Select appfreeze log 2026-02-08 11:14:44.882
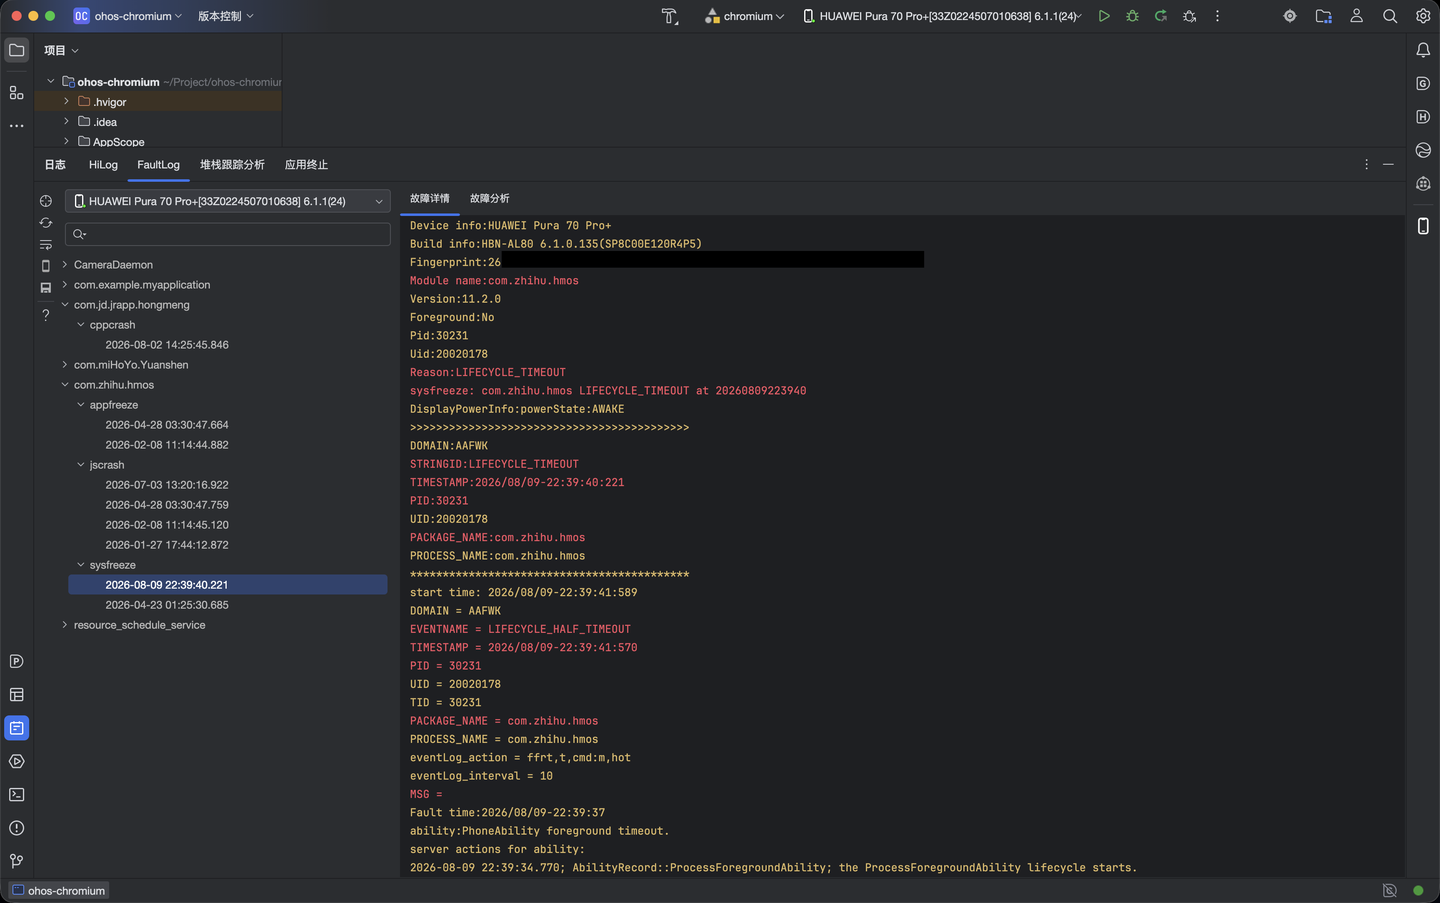 [167, 445]
